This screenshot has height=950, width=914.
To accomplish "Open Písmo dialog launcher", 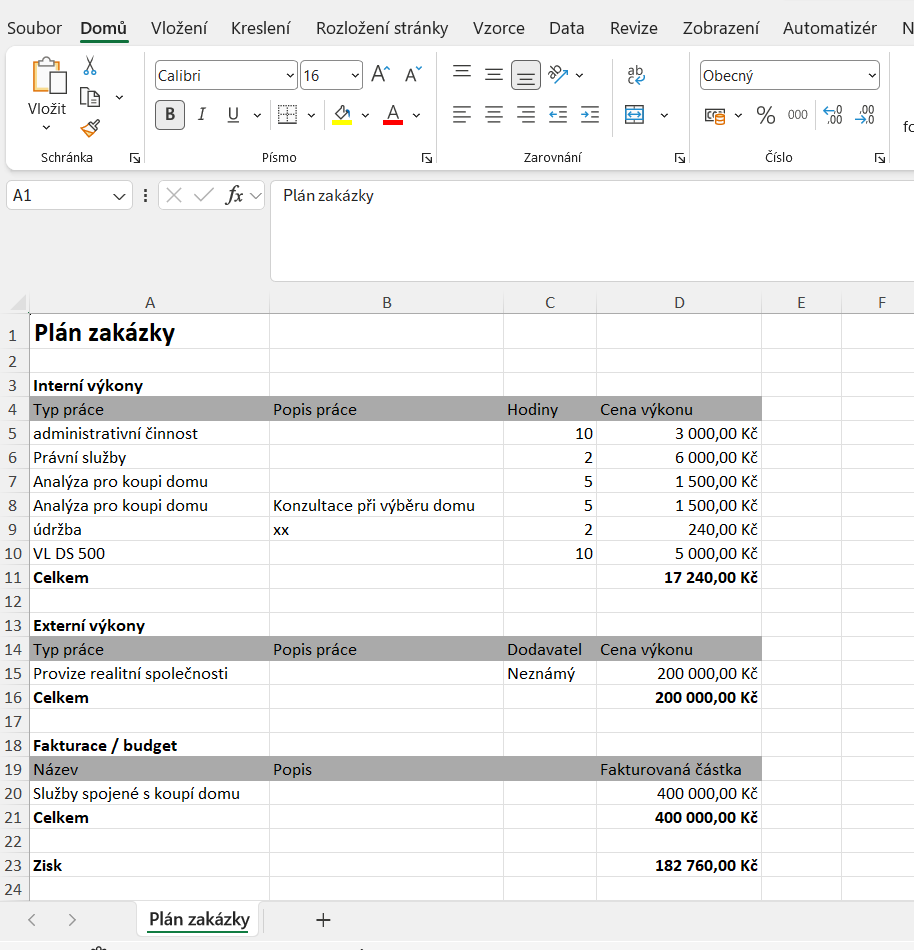I will (x=427, y=158).
